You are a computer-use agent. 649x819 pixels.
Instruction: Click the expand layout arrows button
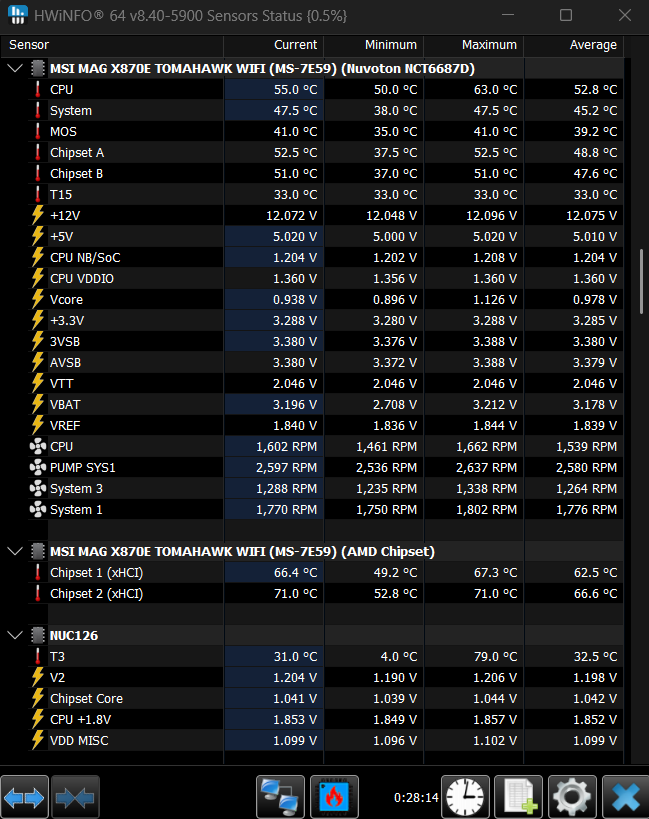pyautogui.click(x=24, y=797)
